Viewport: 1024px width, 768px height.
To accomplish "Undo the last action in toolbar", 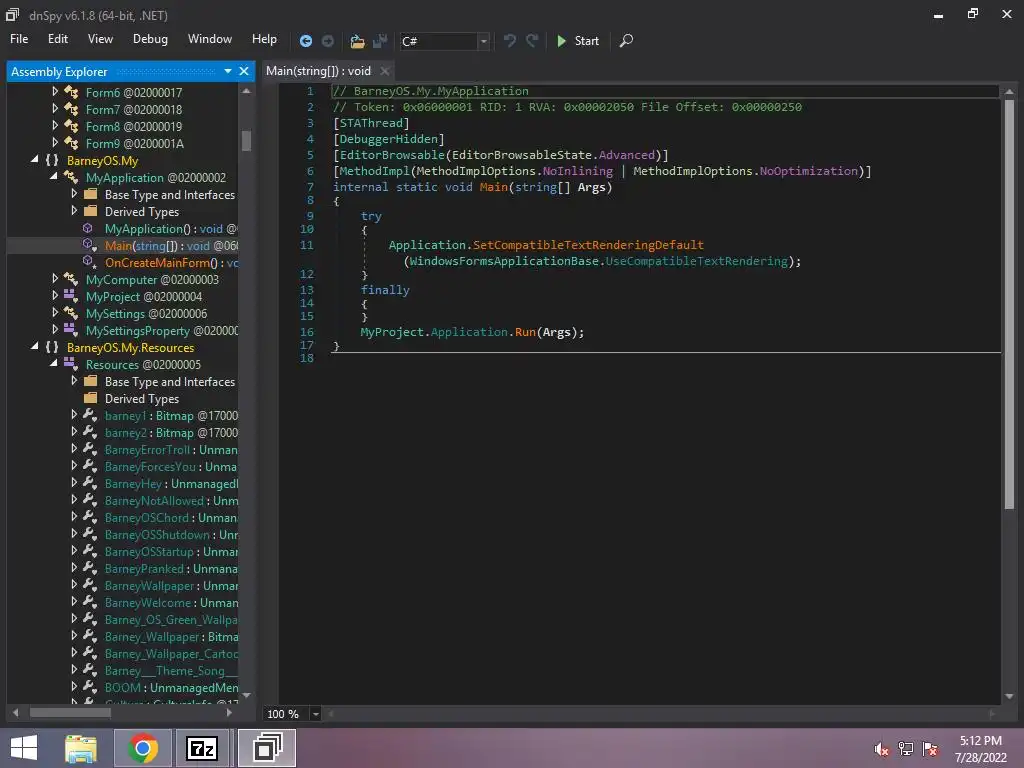I will (510, 41).
